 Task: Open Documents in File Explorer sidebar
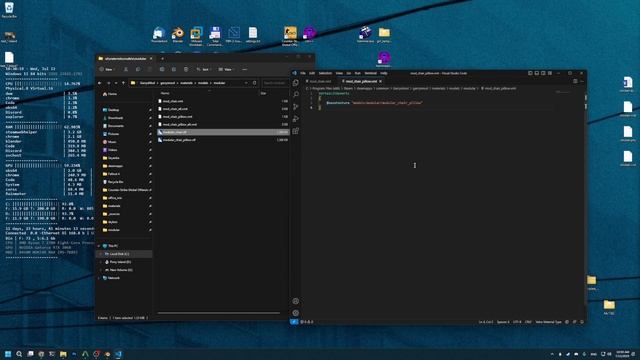113,126
